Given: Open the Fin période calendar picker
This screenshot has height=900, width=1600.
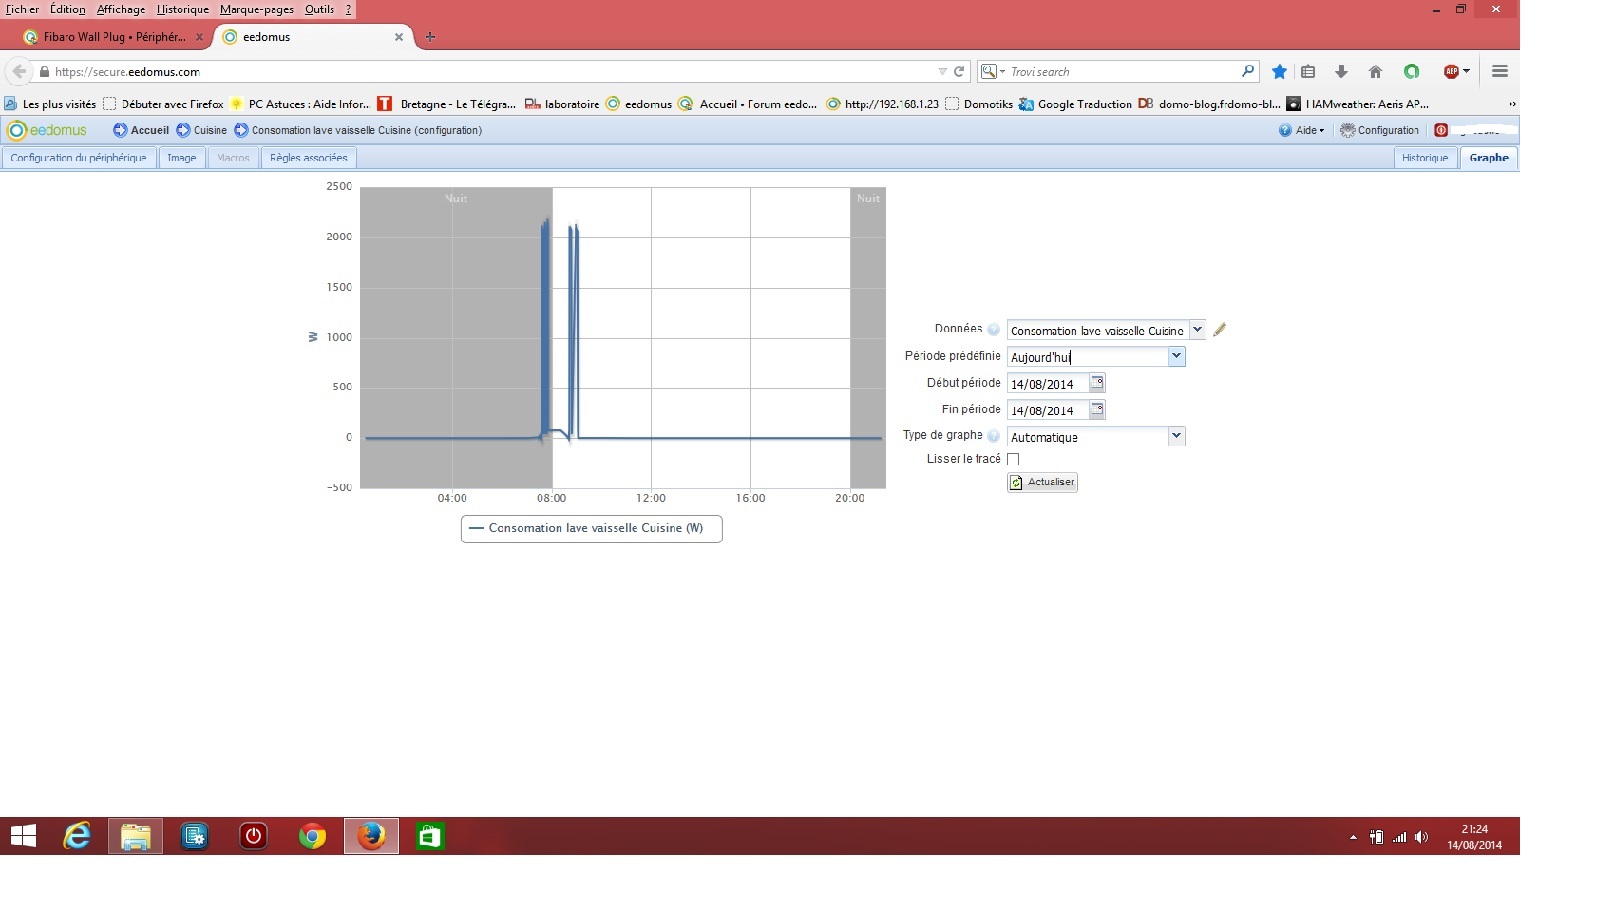Looking at the screenshot, I should coord(1097,410).
